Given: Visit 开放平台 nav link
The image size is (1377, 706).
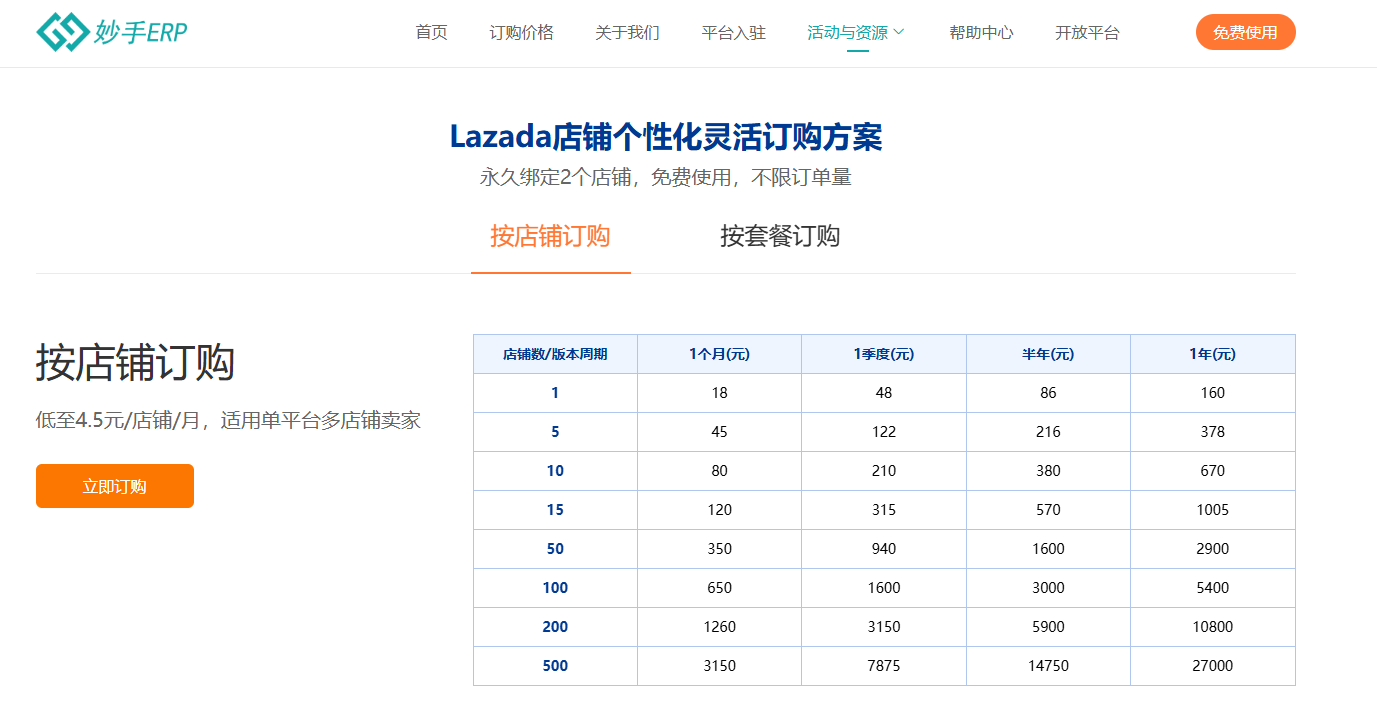Looking at the screenshot, I should click(1087, 33).
